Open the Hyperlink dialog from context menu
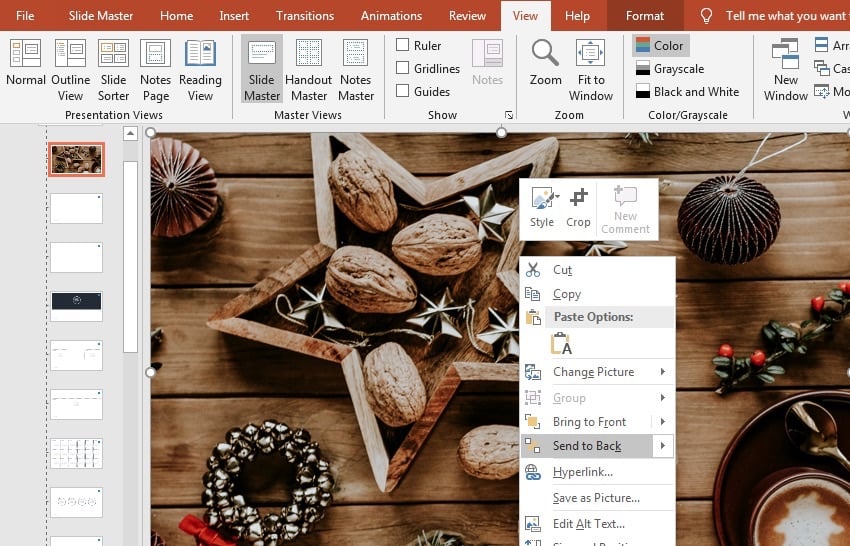The image size is (850, 546). coord(582,472)
